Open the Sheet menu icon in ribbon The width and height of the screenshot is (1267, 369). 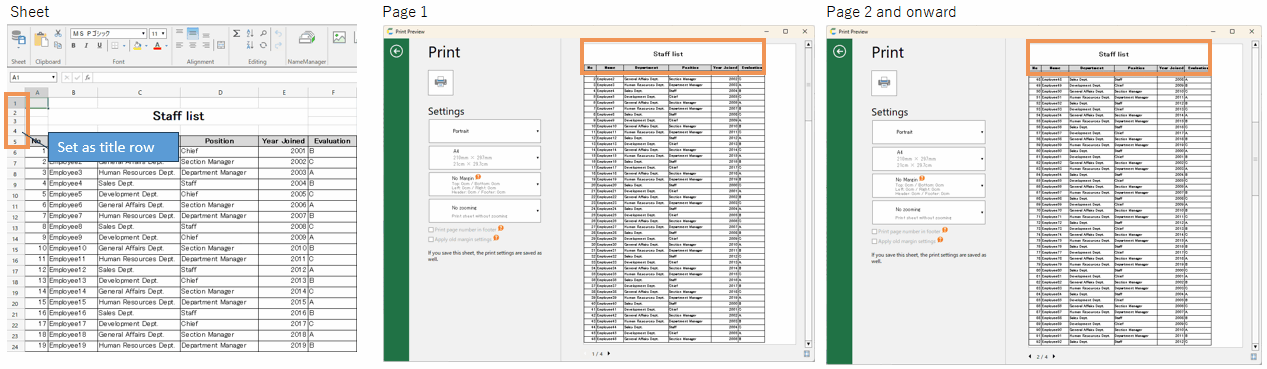coord(18,38)
